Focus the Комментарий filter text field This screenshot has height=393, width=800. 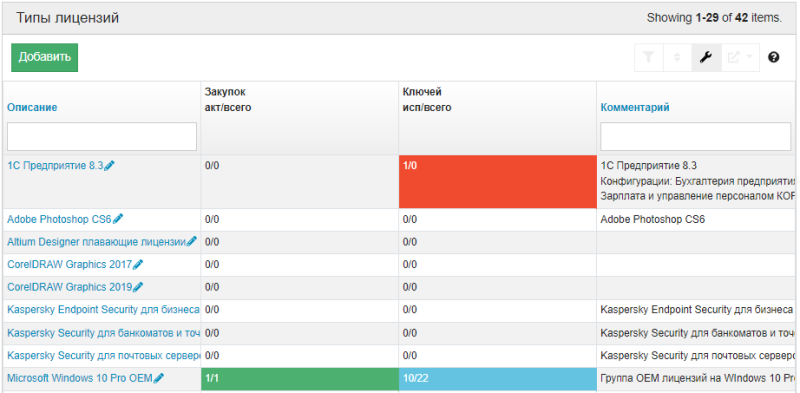[695, 136]
